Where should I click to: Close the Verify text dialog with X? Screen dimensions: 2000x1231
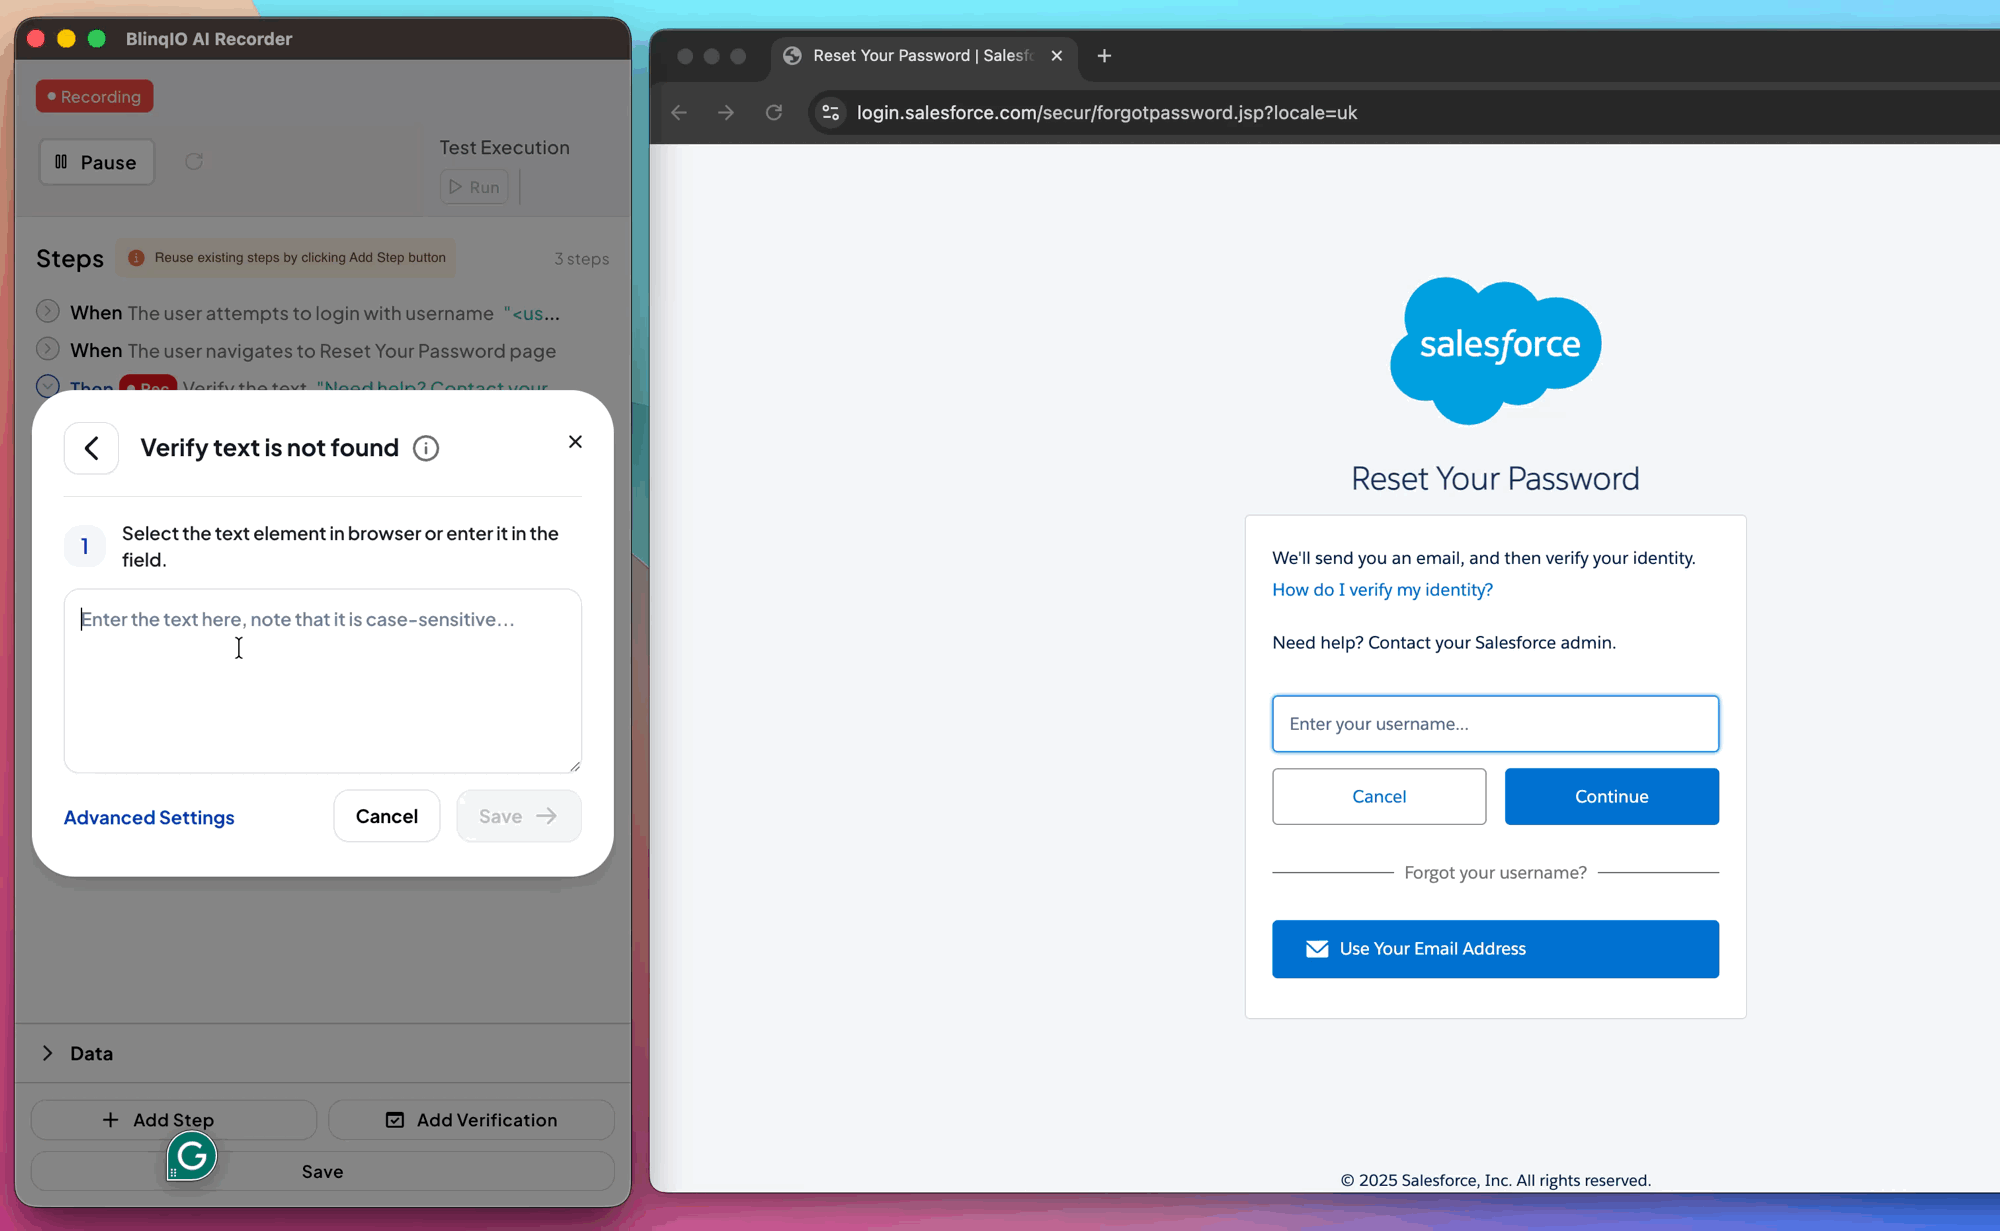[x=575, y=442]
